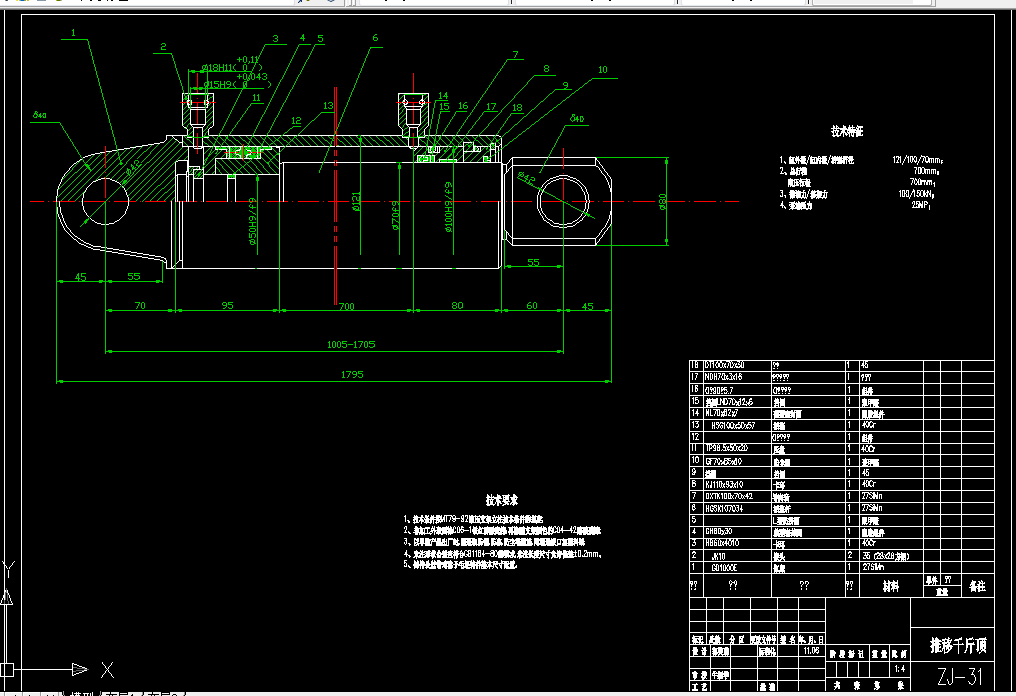This screenshot has width=1016, height=696.
Task: Click the 1005-1705 stroke range dimension
Action: point(351,344)
